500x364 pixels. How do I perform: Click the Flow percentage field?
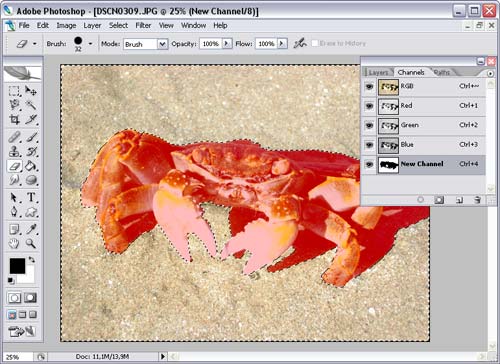pos(266,44)
